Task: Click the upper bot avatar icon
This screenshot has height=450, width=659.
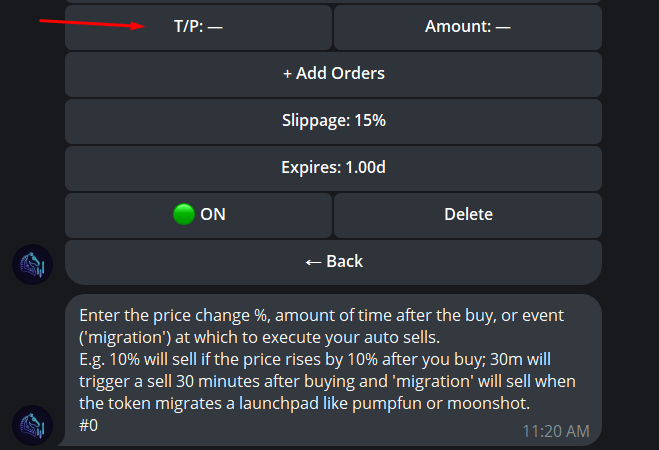Action: coord(32,265)
